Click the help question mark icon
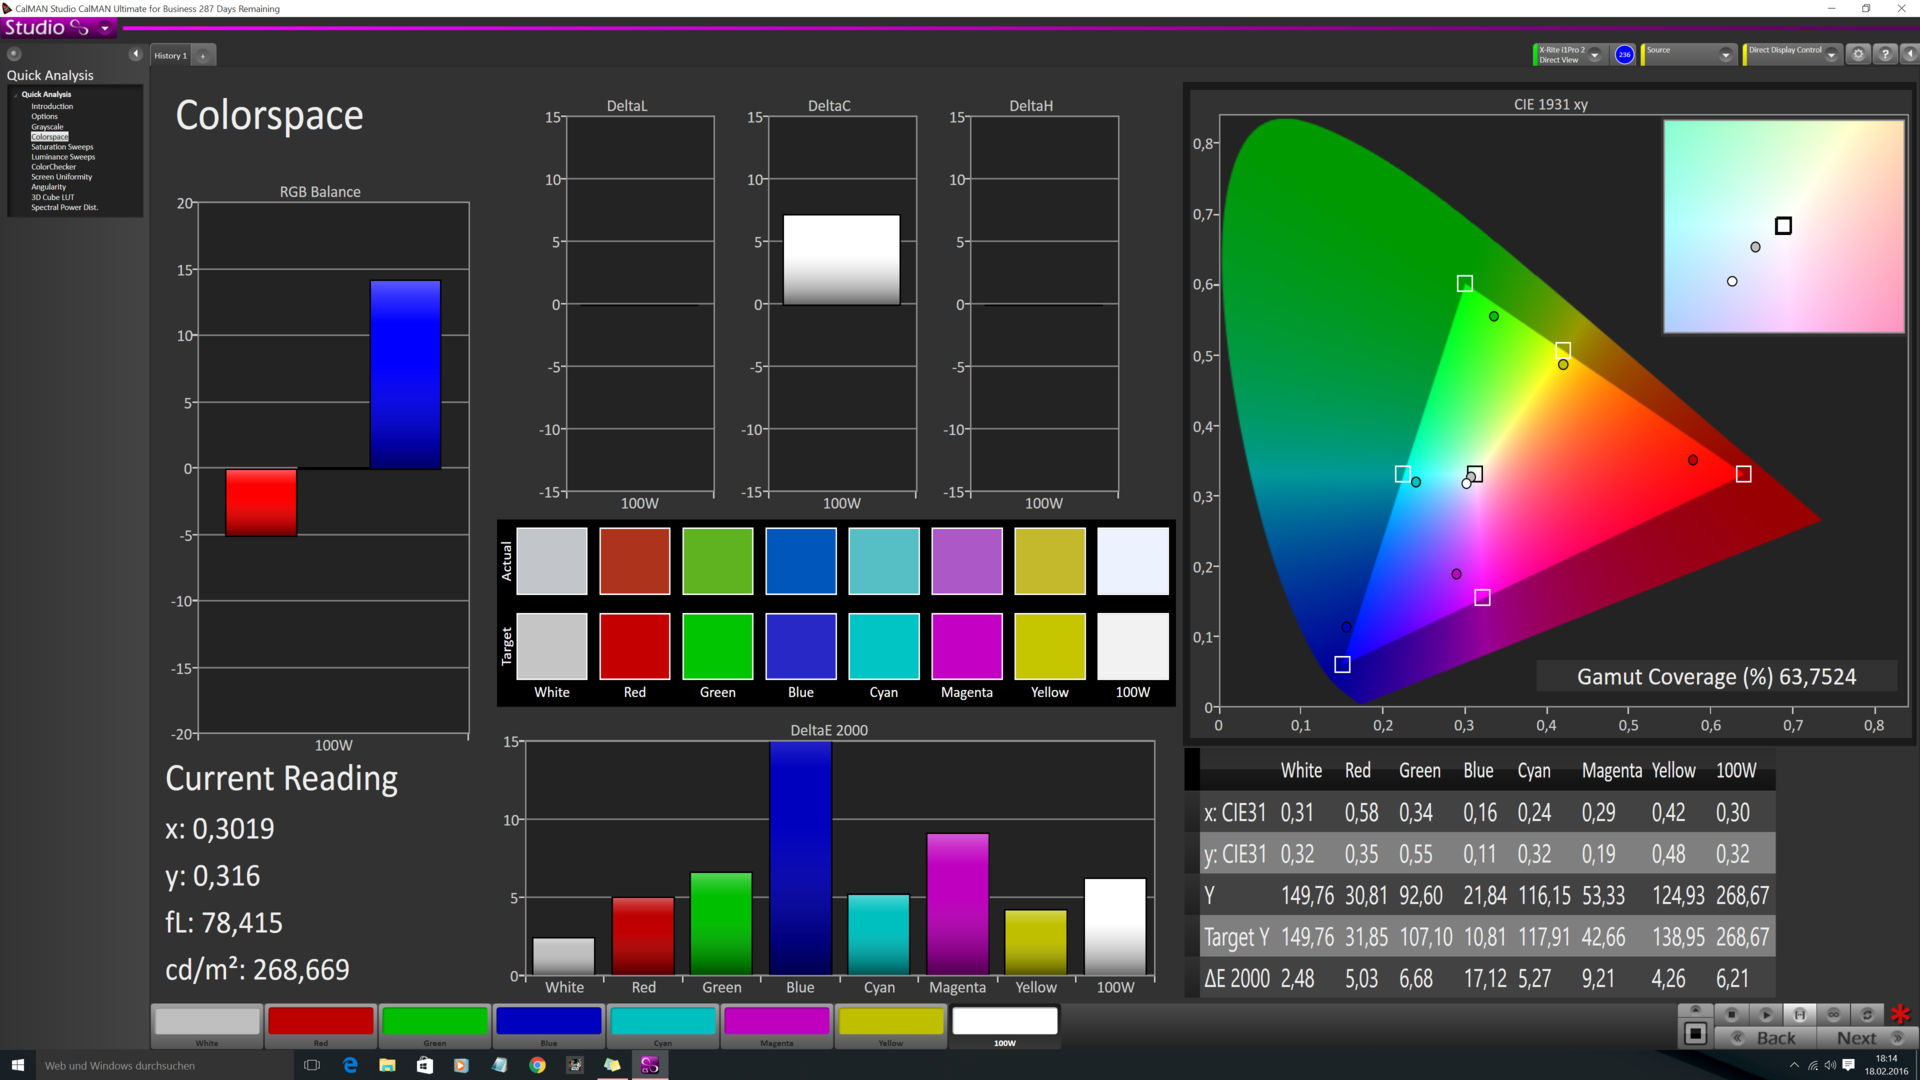Image resolution: width=1920 pixels, height=1080 pixels. click(x=1885, y=55)
